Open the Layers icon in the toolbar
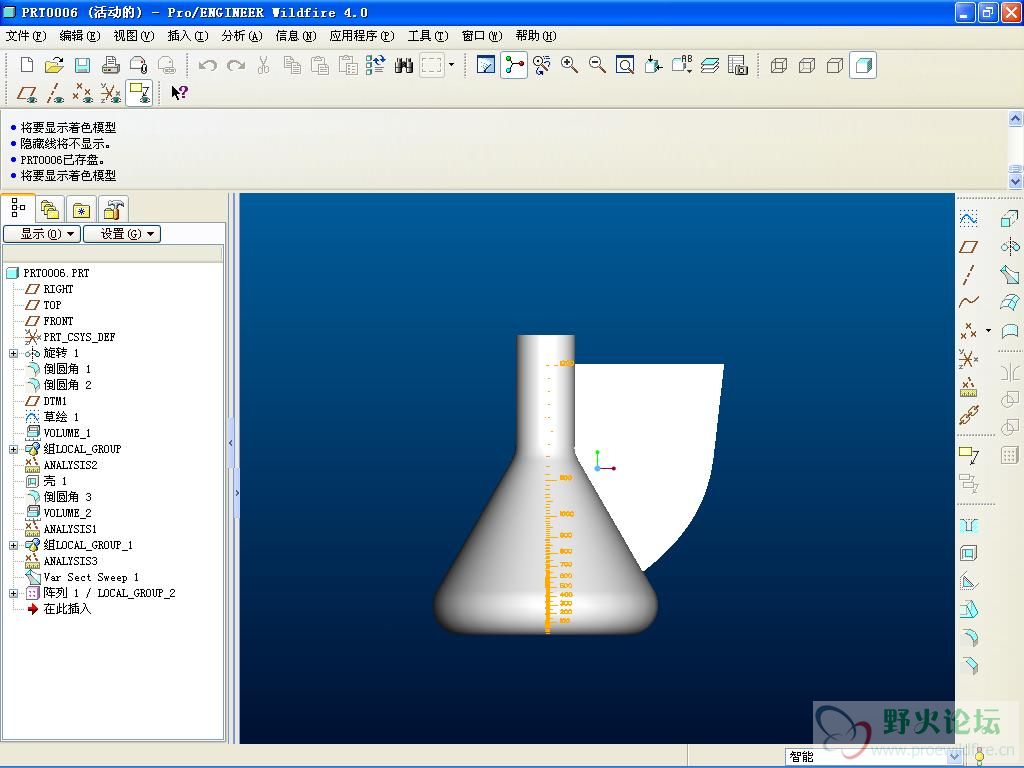1024x768 pixels. point(710,65)
